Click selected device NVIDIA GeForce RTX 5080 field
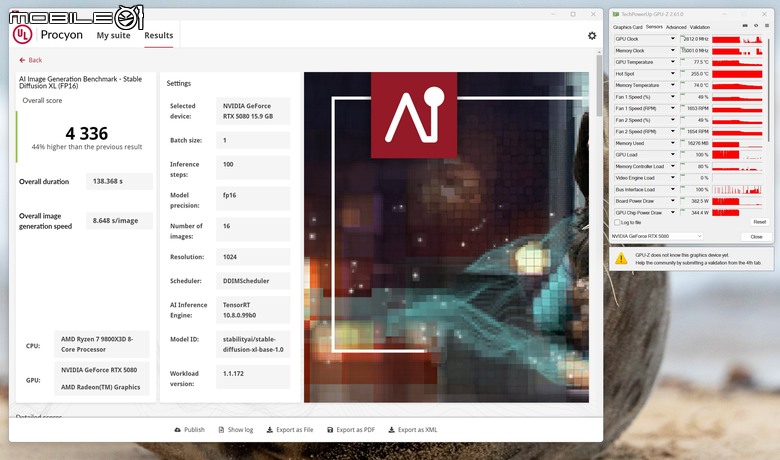780x460 pixels. tap(253, 111)
